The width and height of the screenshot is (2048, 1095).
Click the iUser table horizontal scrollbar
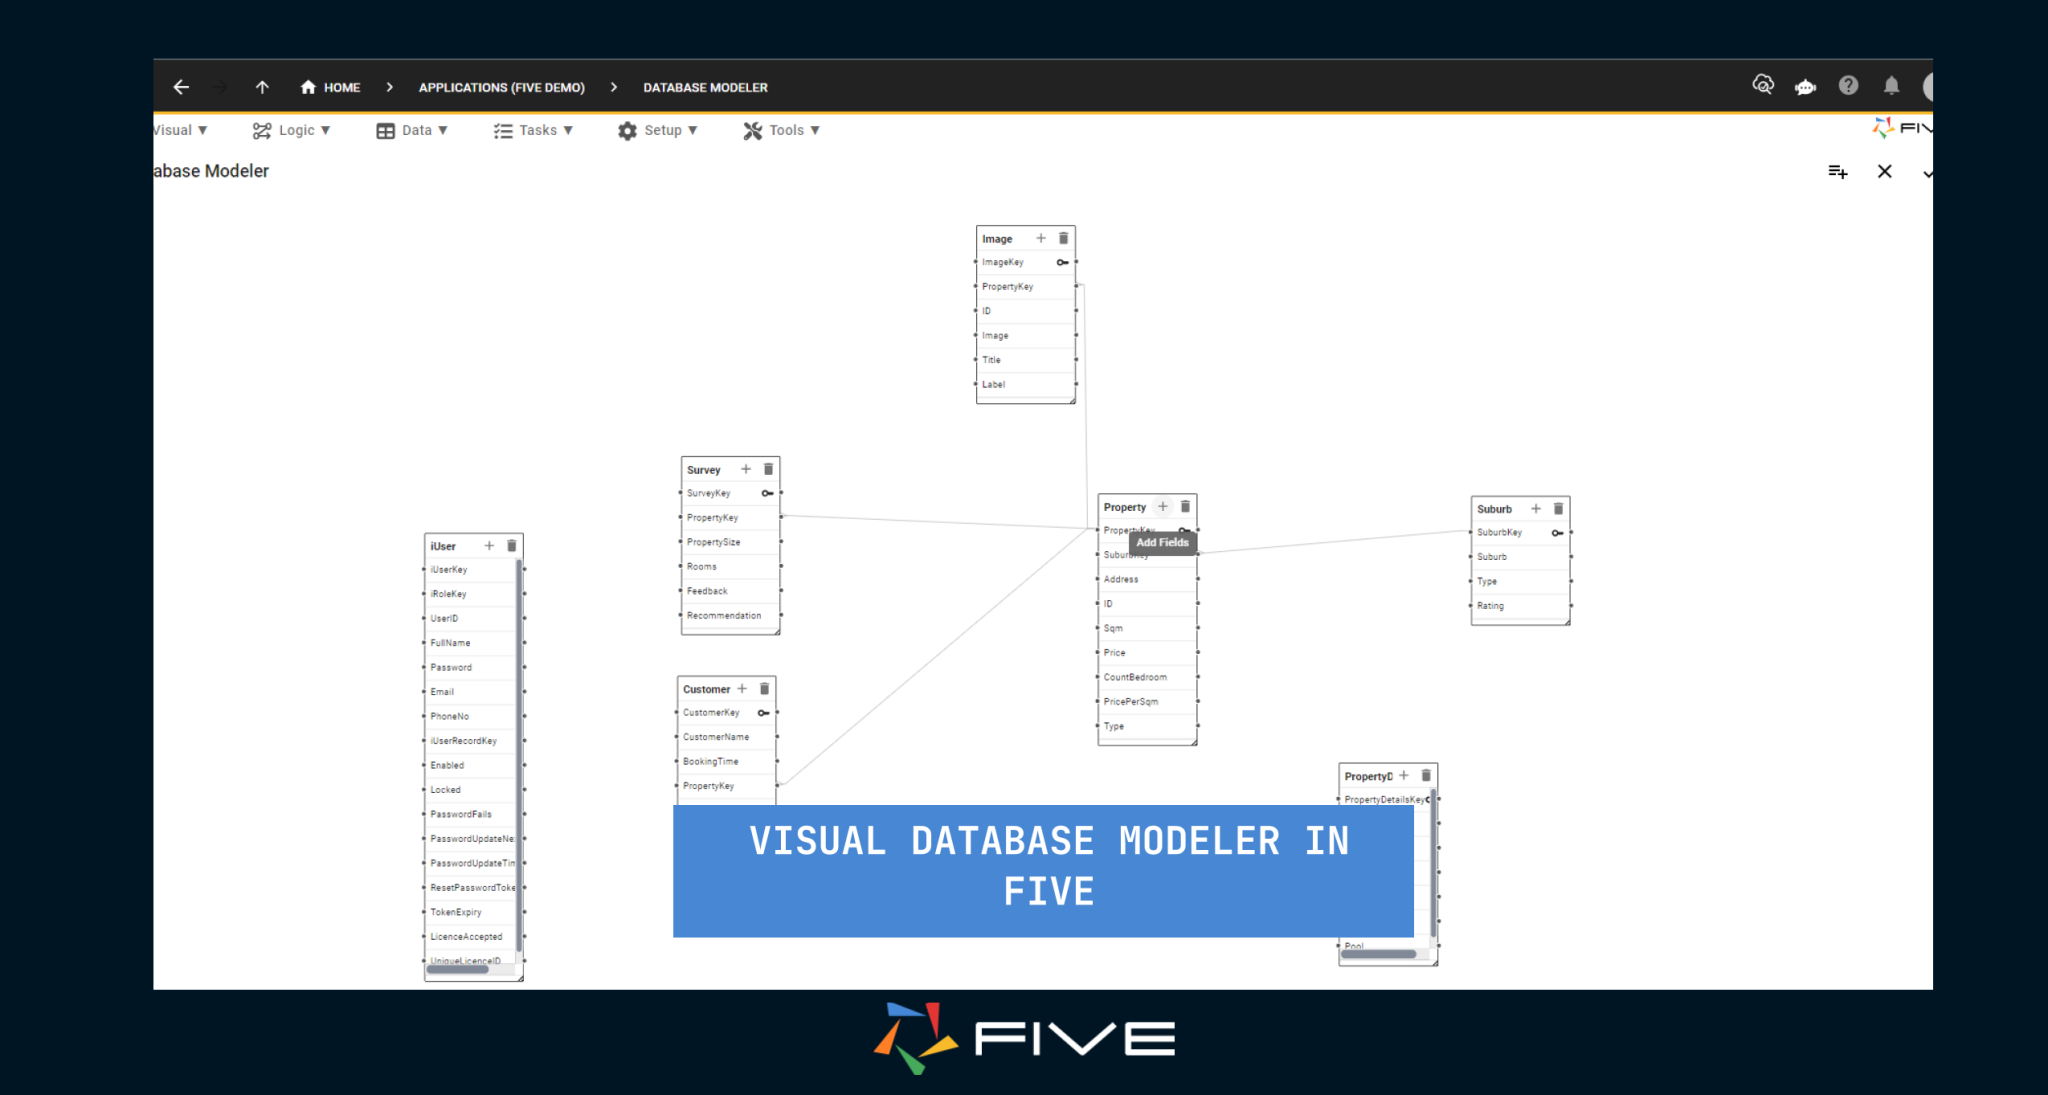[x=458, y=969]
